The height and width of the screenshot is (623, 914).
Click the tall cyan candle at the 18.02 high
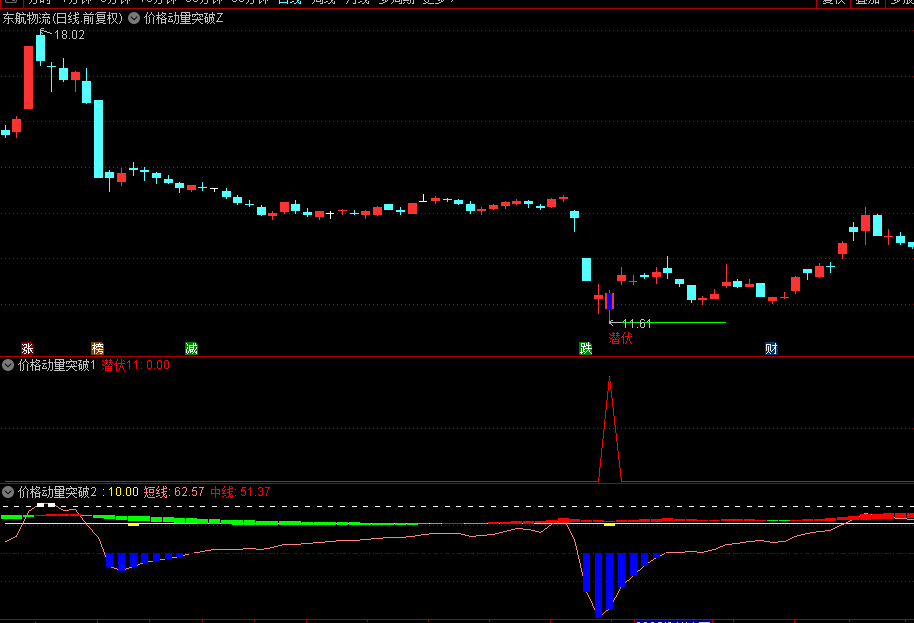(x=40, y=48)
